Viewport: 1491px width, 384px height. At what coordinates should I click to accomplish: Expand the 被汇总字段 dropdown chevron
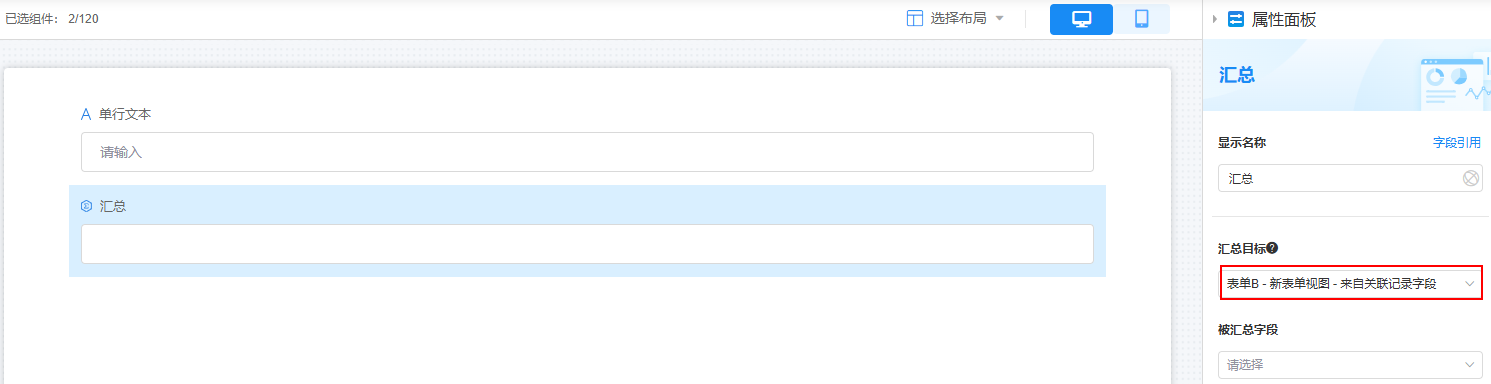click(1469, 365)
